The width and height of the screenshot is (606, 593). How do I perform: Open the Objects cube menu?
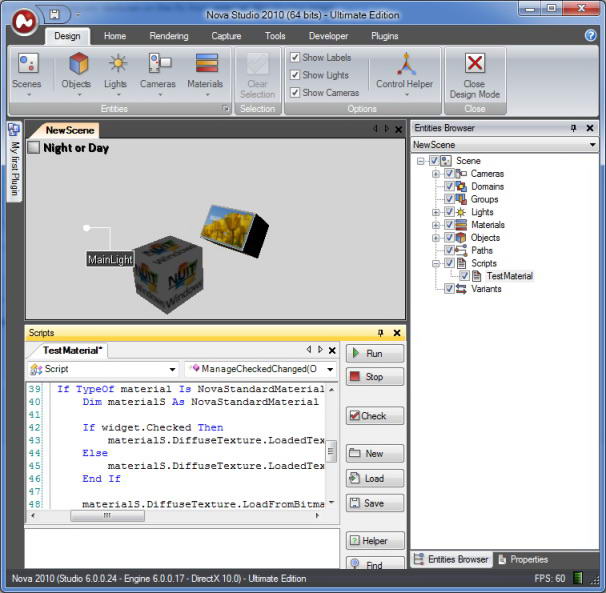(76, 74)
